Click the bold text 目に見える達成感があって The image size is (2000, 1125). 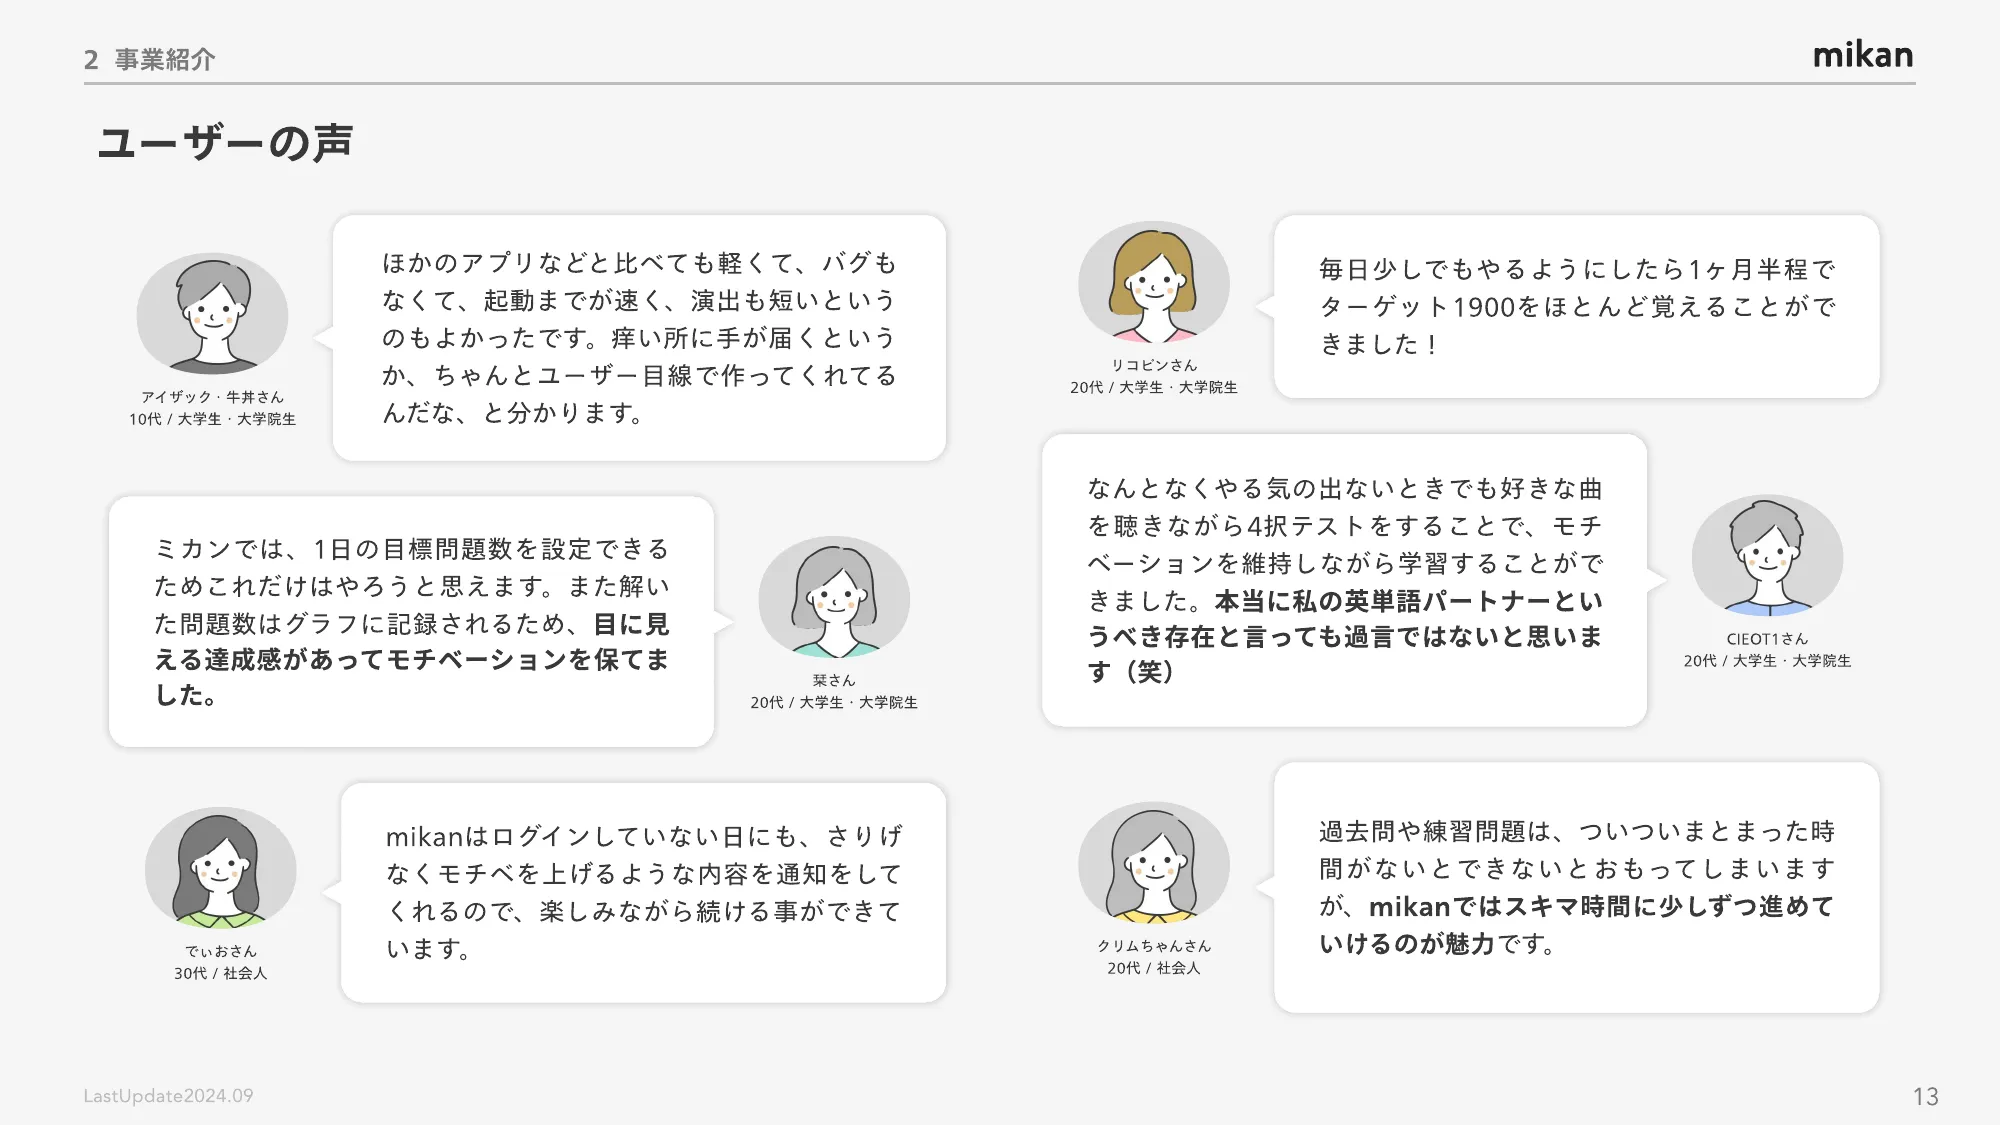[x=411, y=659]
